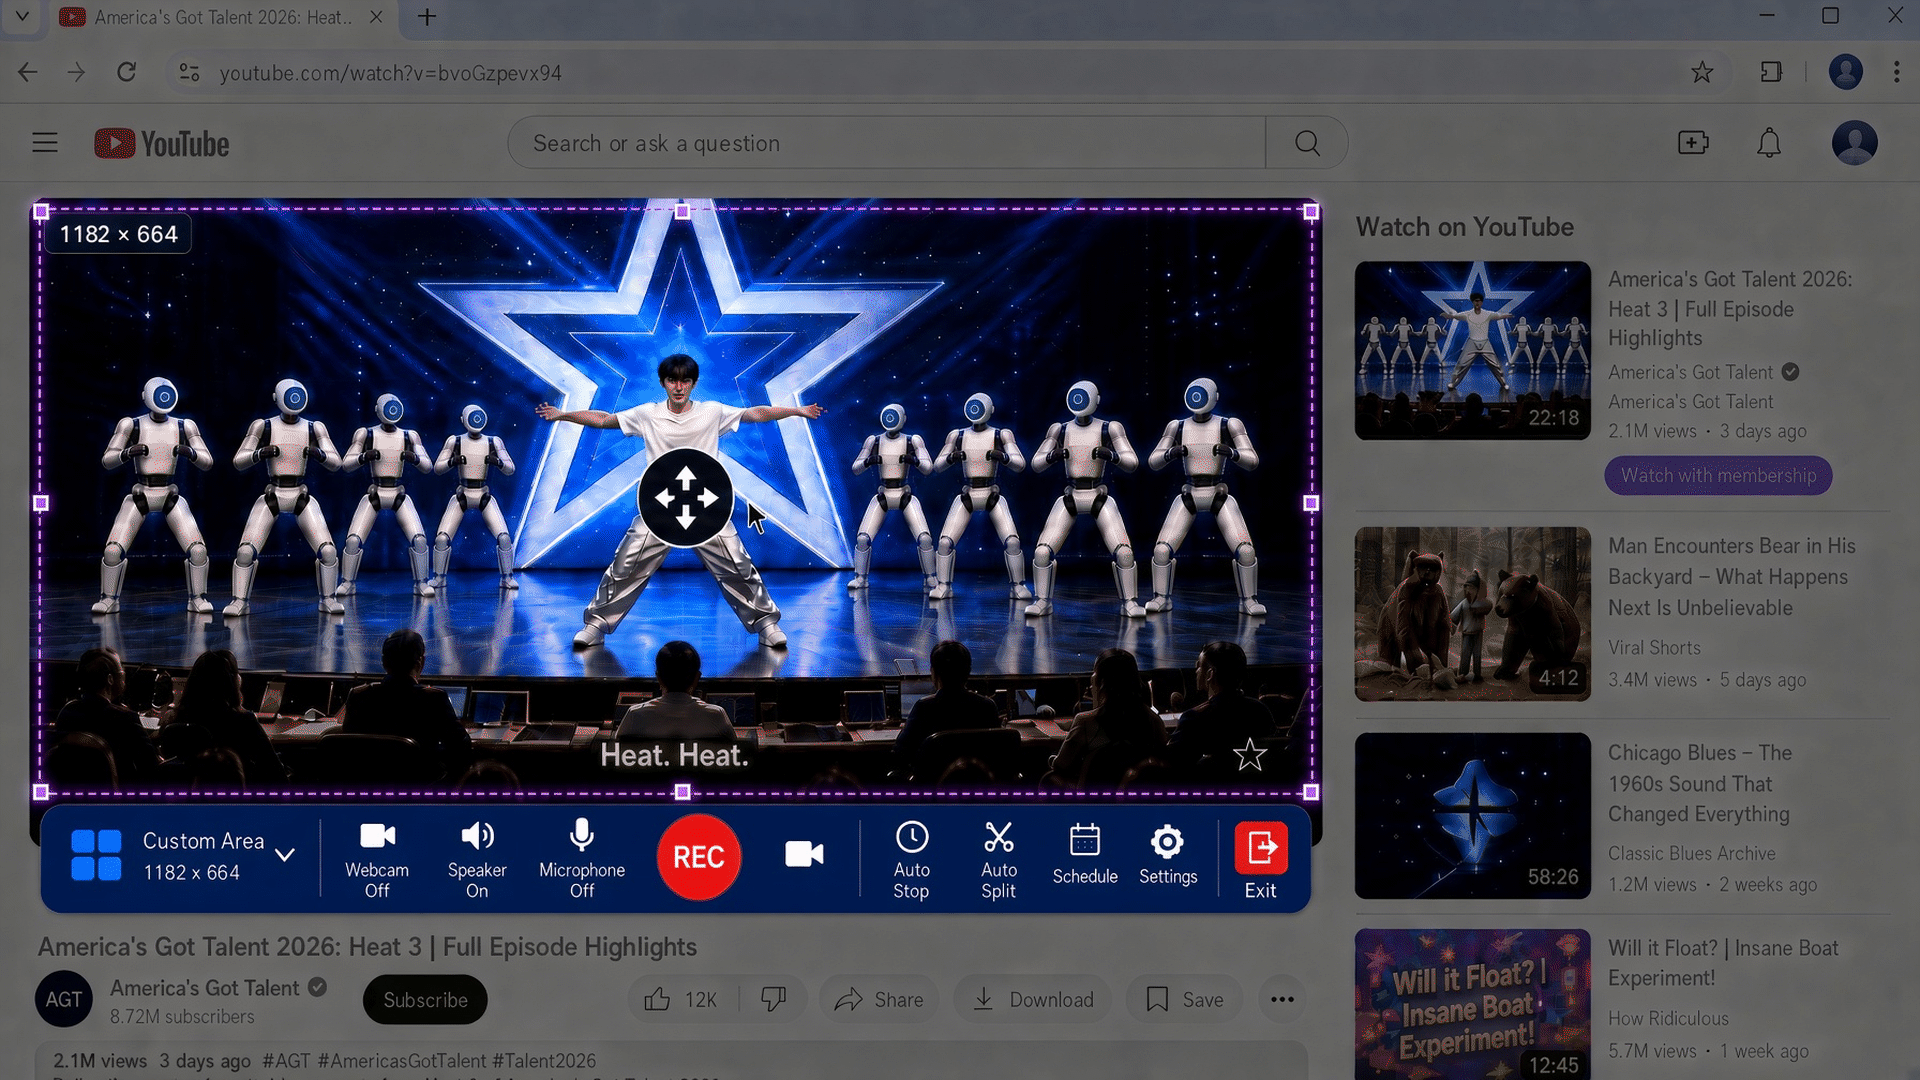
Task: Open Auto Stop timer settings
Action: [911, 860]
